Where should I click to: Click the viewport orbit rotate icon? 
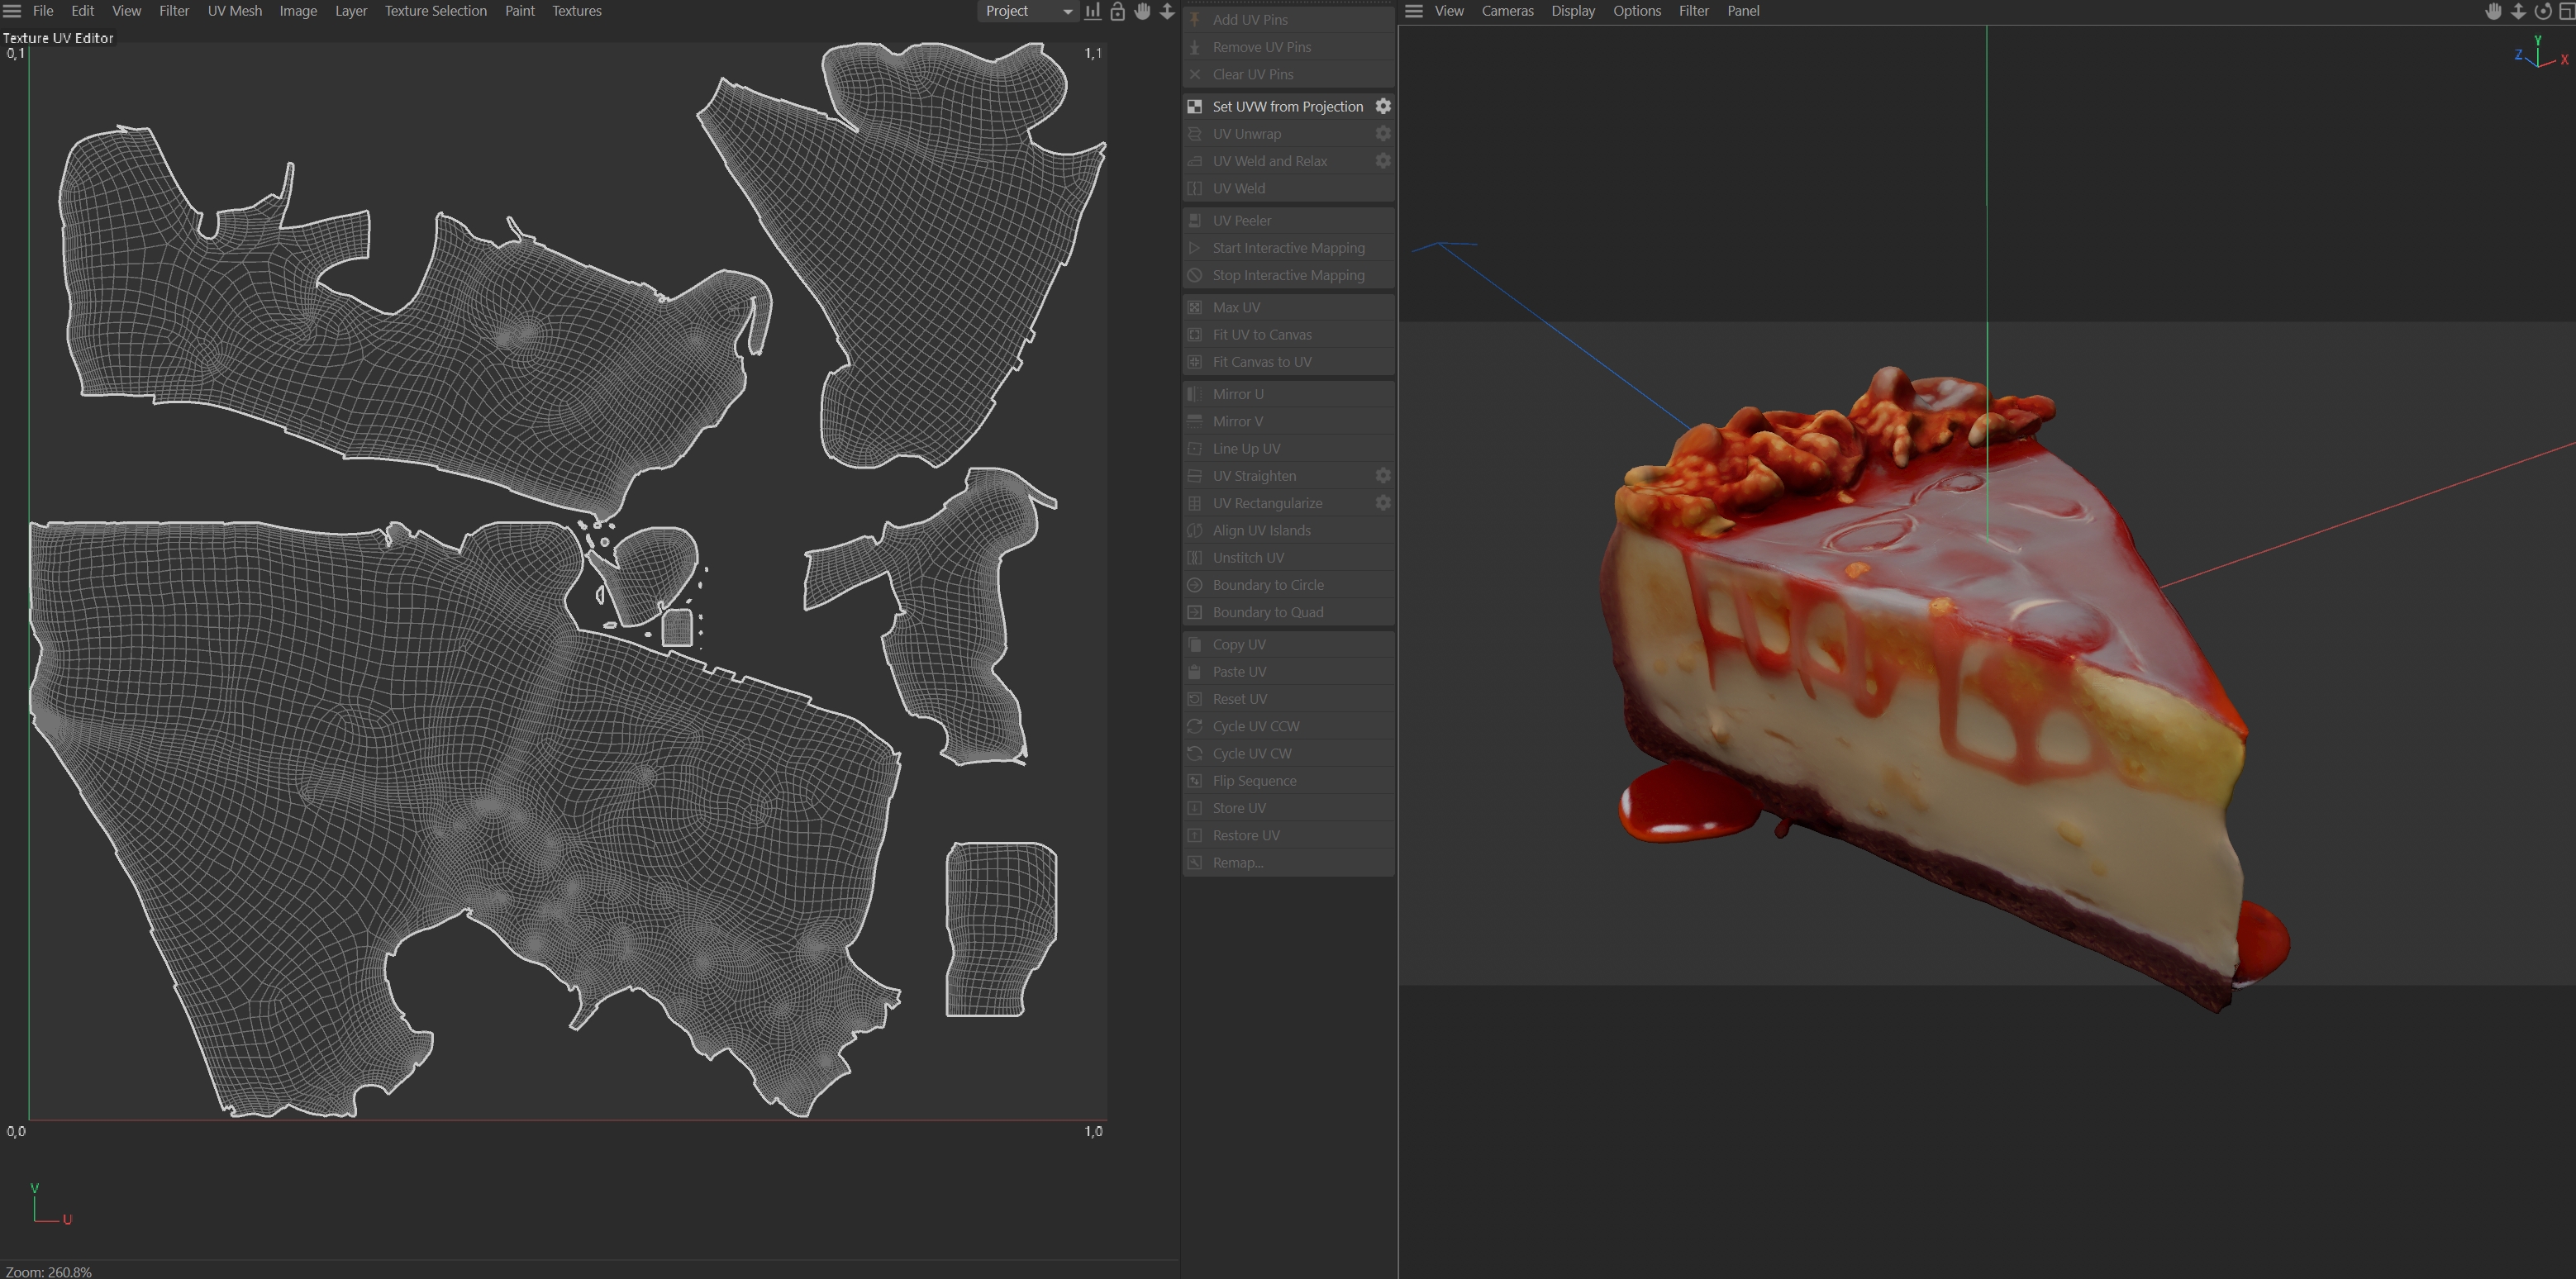(2542, 11)
